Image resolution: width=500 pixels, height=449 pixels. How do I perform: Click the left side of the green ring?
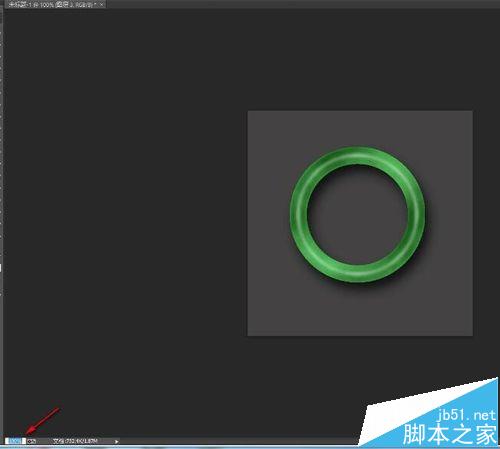coord(299,215)
